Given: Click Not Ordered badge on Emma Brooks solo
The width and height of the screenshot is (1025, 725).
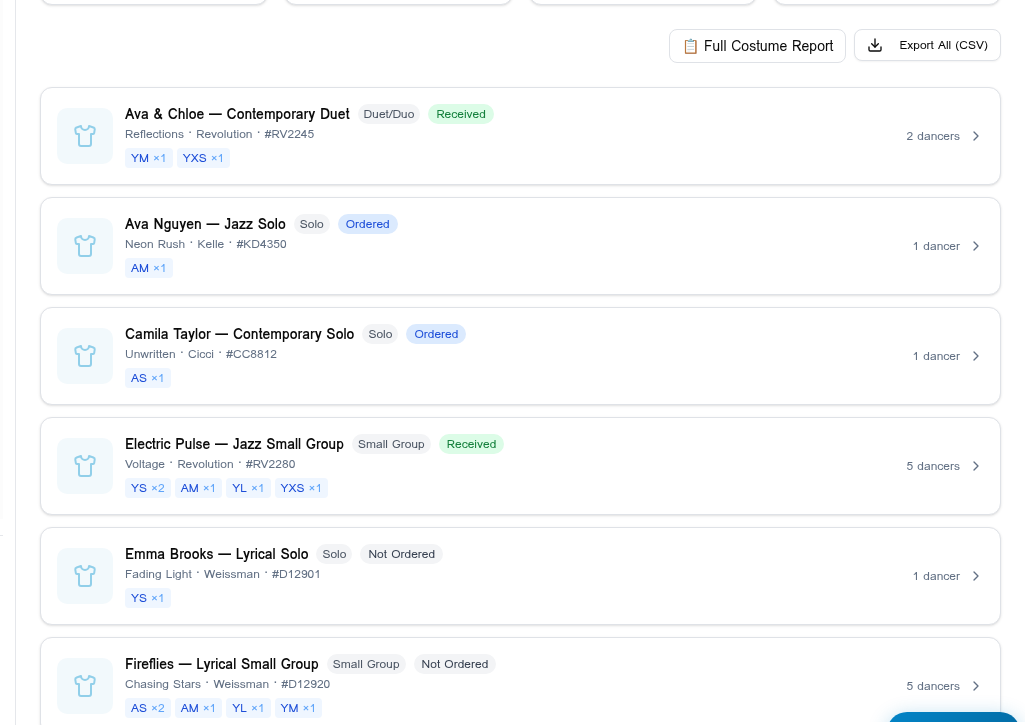Looking at the screenshot, I should (x=401, y=554).
